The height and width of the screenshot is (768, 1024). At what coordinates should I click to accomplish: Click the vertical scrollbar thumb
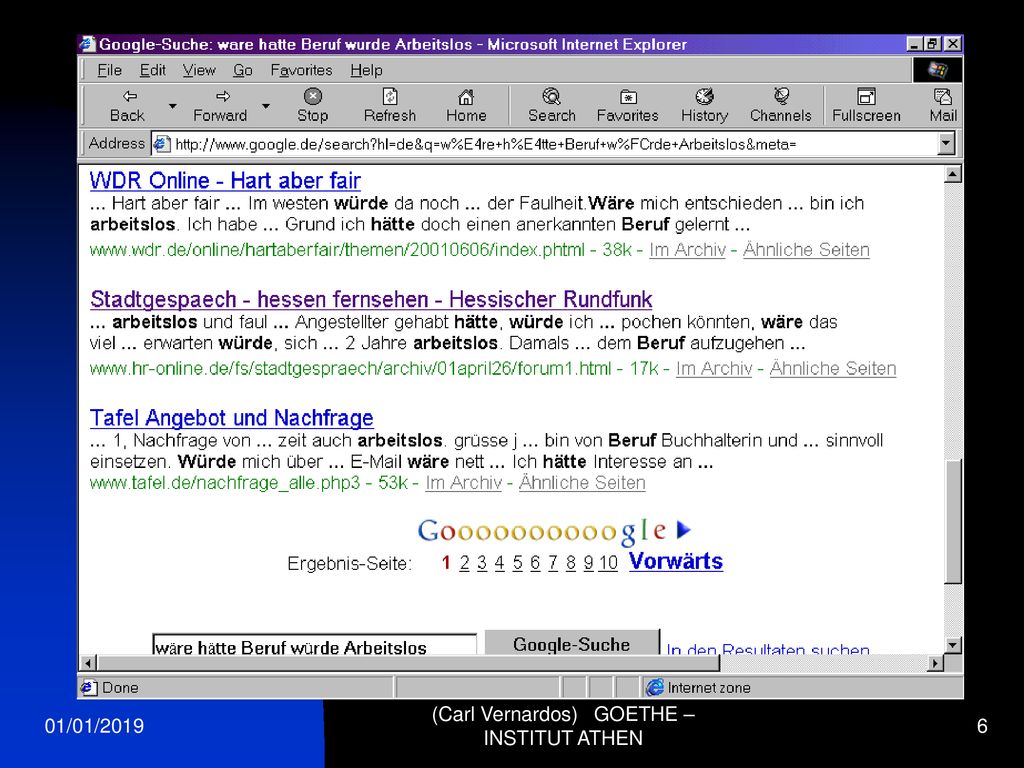[x=953, y=521]
